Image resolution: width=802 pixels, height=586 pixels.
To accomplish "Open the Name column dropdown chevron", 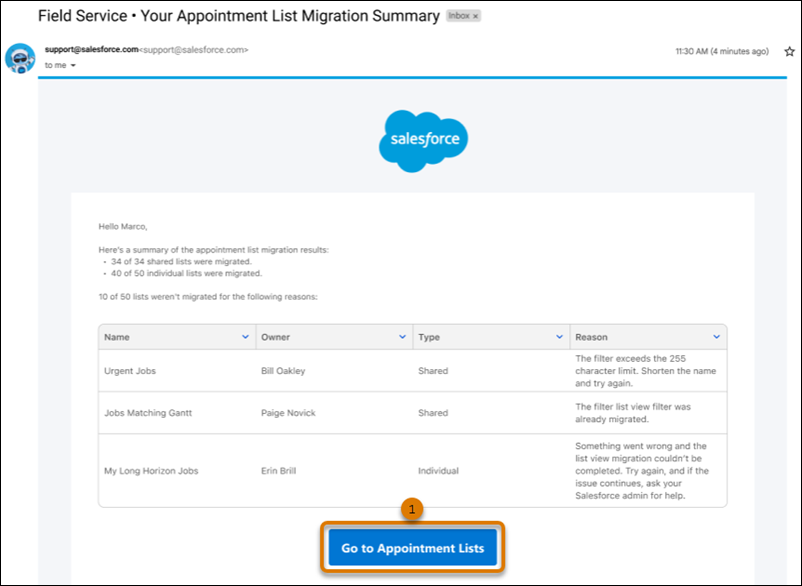I will coord(245,337).
